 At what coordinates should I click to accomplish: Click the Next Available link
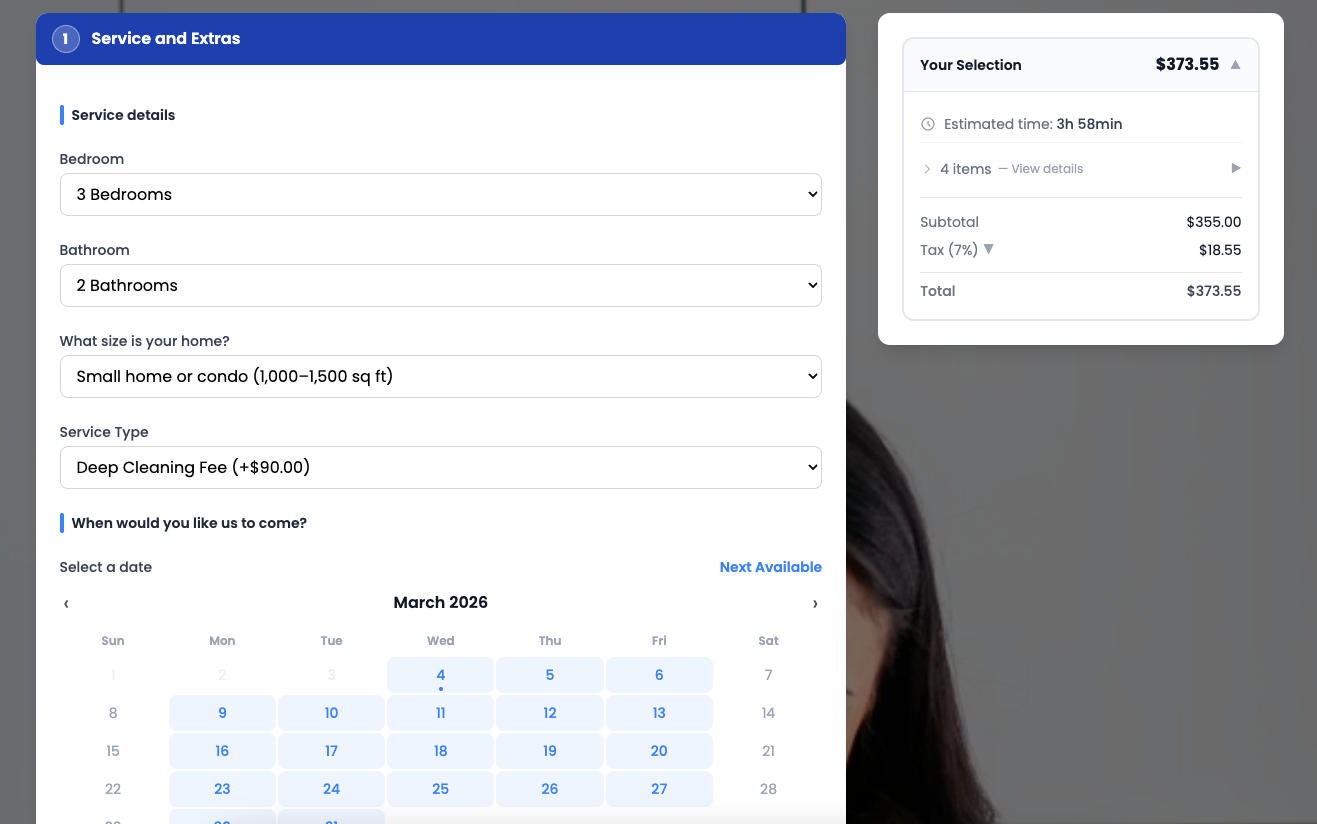click(x=770, y=567)
